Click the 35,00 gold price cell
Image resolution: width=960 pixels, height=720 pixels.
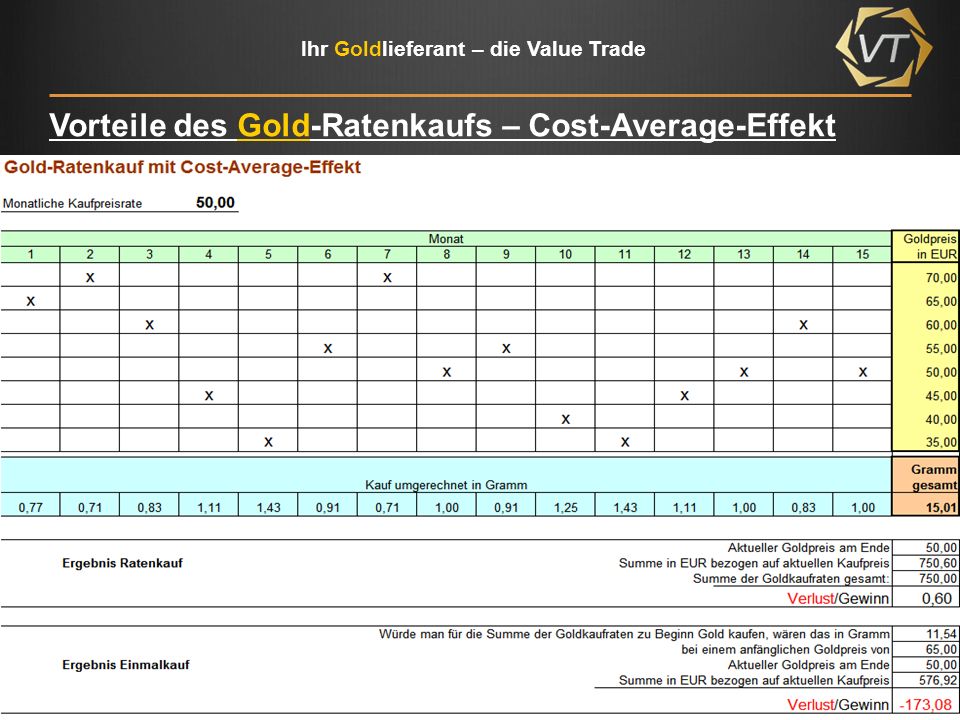click(x=926, y=442)
